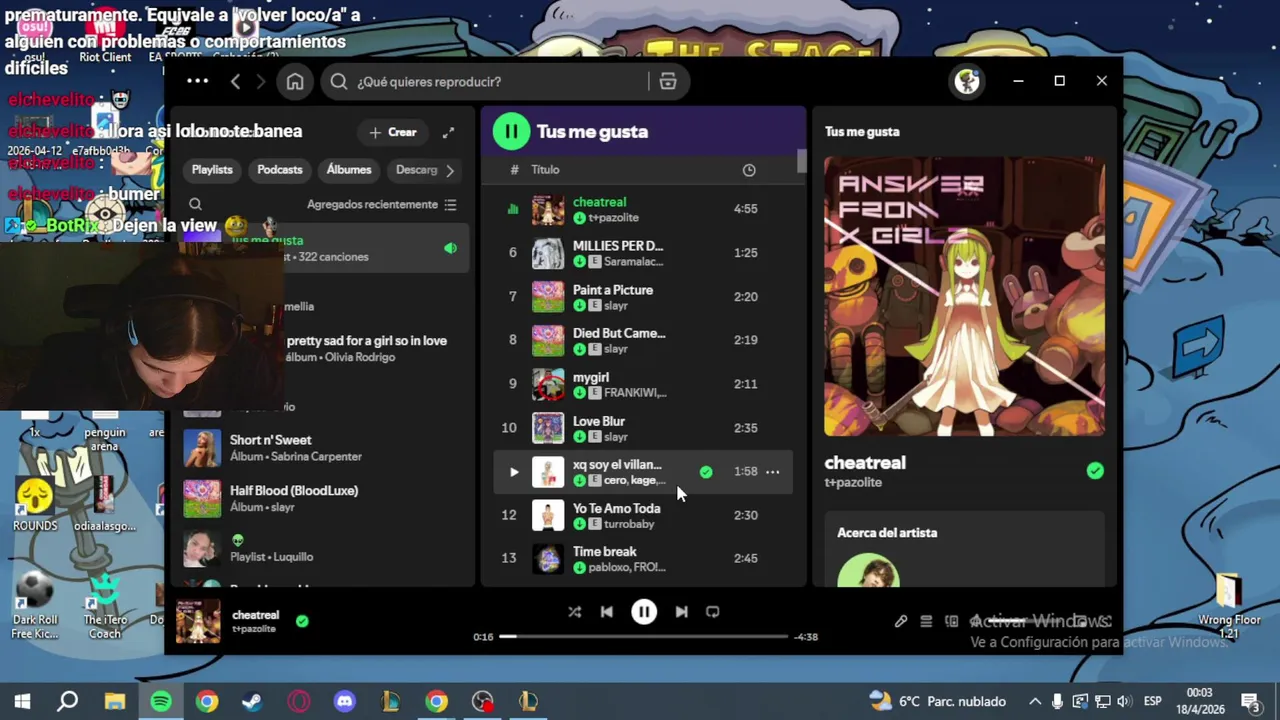Open the queue icon

point(926,621)
